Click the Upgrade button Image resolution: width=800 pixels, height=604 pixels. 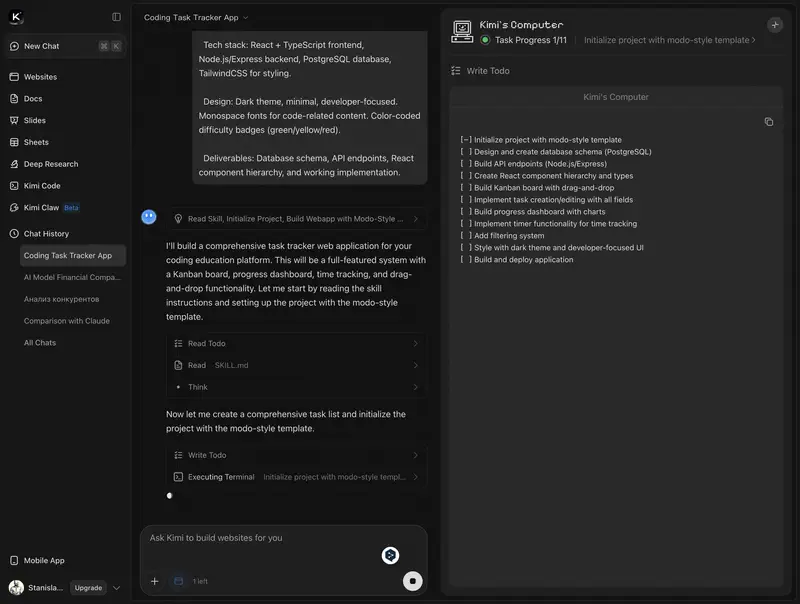click(x=88, y=588)
